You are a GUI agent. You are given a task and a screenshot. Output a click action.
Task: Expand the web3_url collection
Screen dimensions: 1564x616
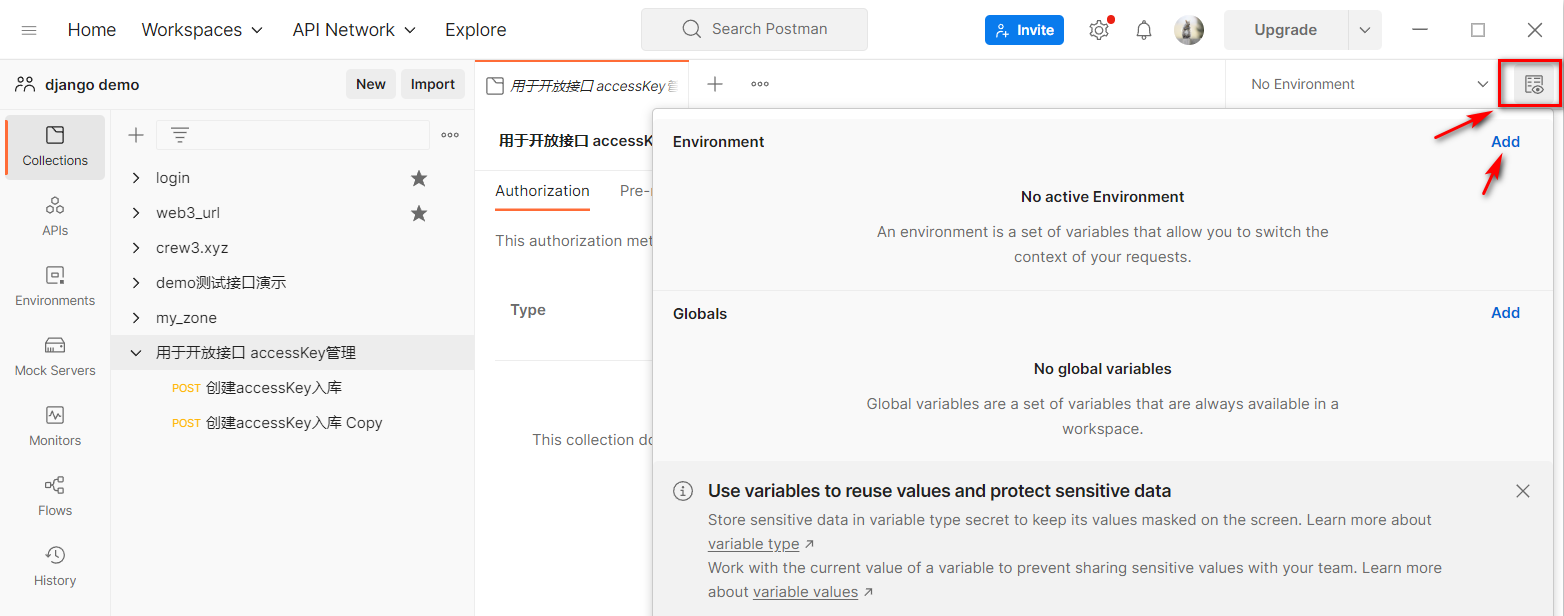click(136, 213)
